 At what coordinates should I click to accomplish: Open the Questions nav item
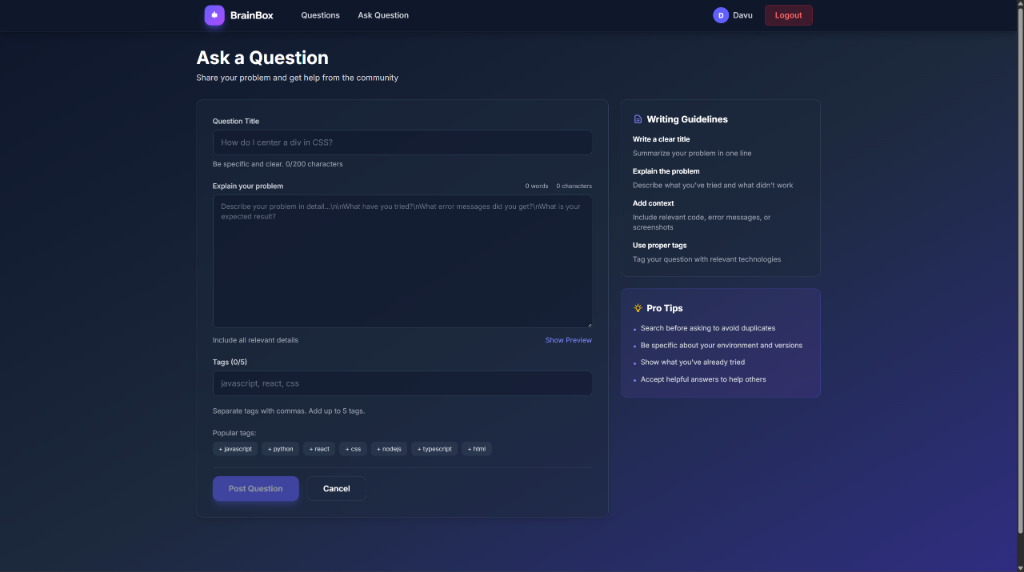click(x=320, y=15)
